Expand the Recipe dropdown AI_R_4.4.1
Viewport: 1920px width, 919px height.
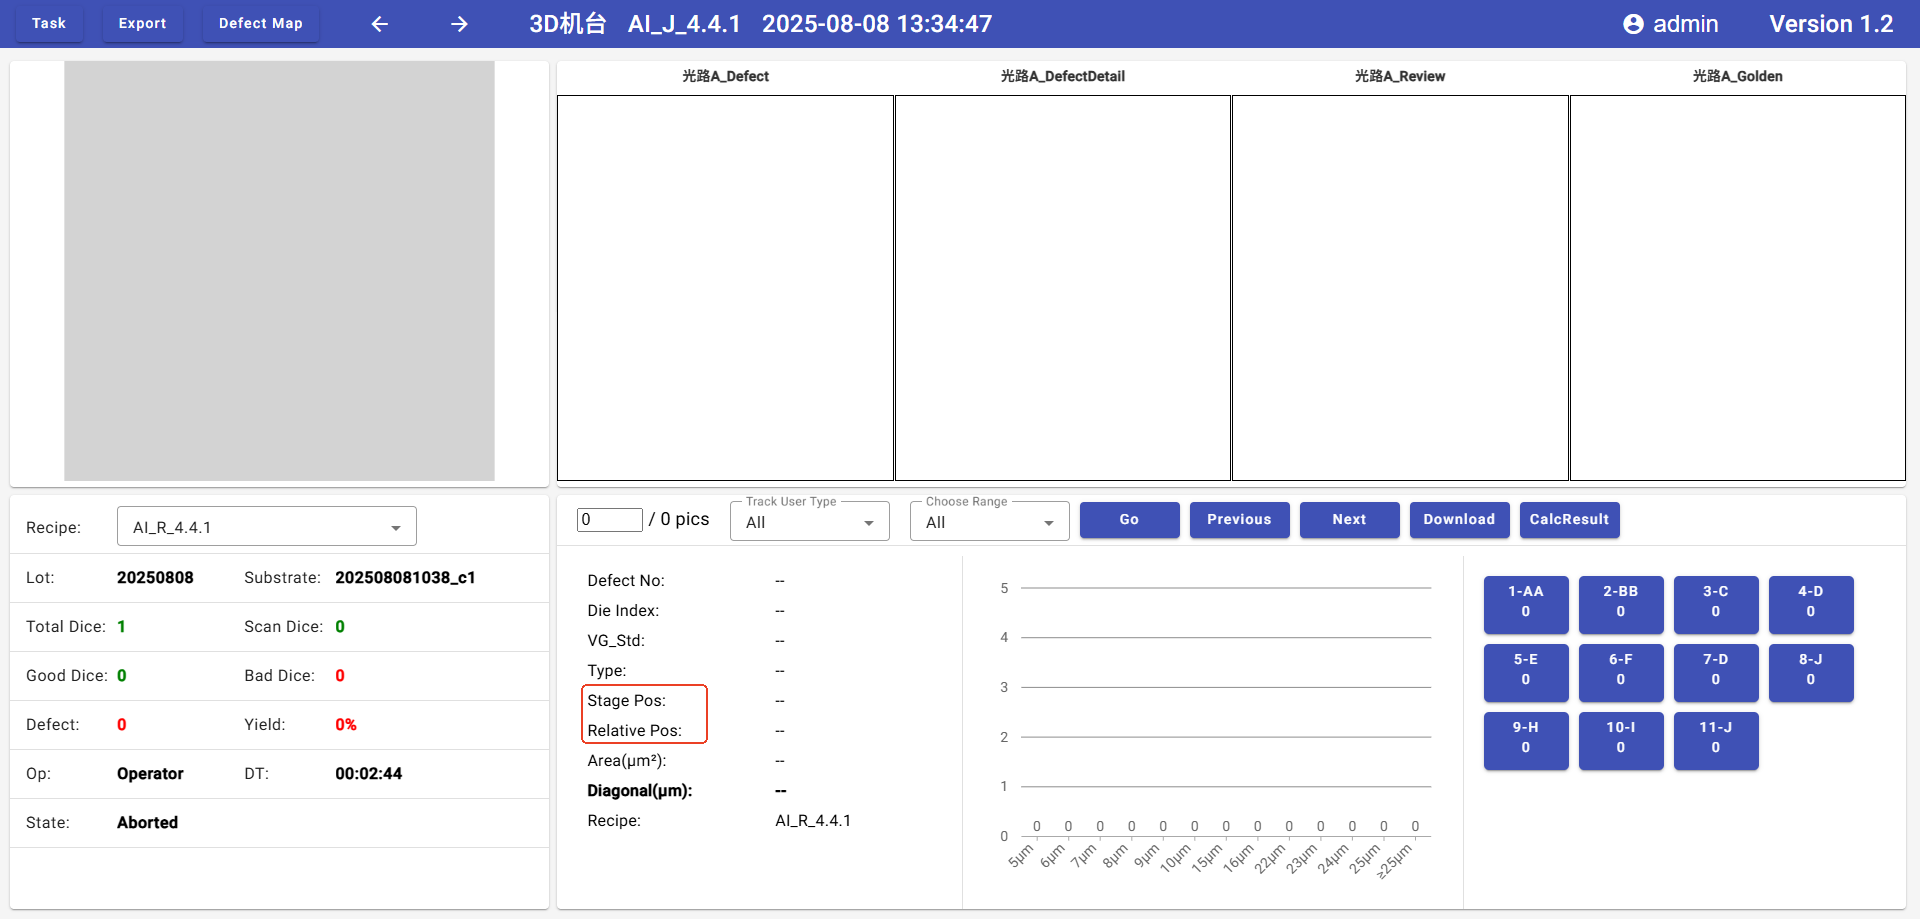coord(266,527)
